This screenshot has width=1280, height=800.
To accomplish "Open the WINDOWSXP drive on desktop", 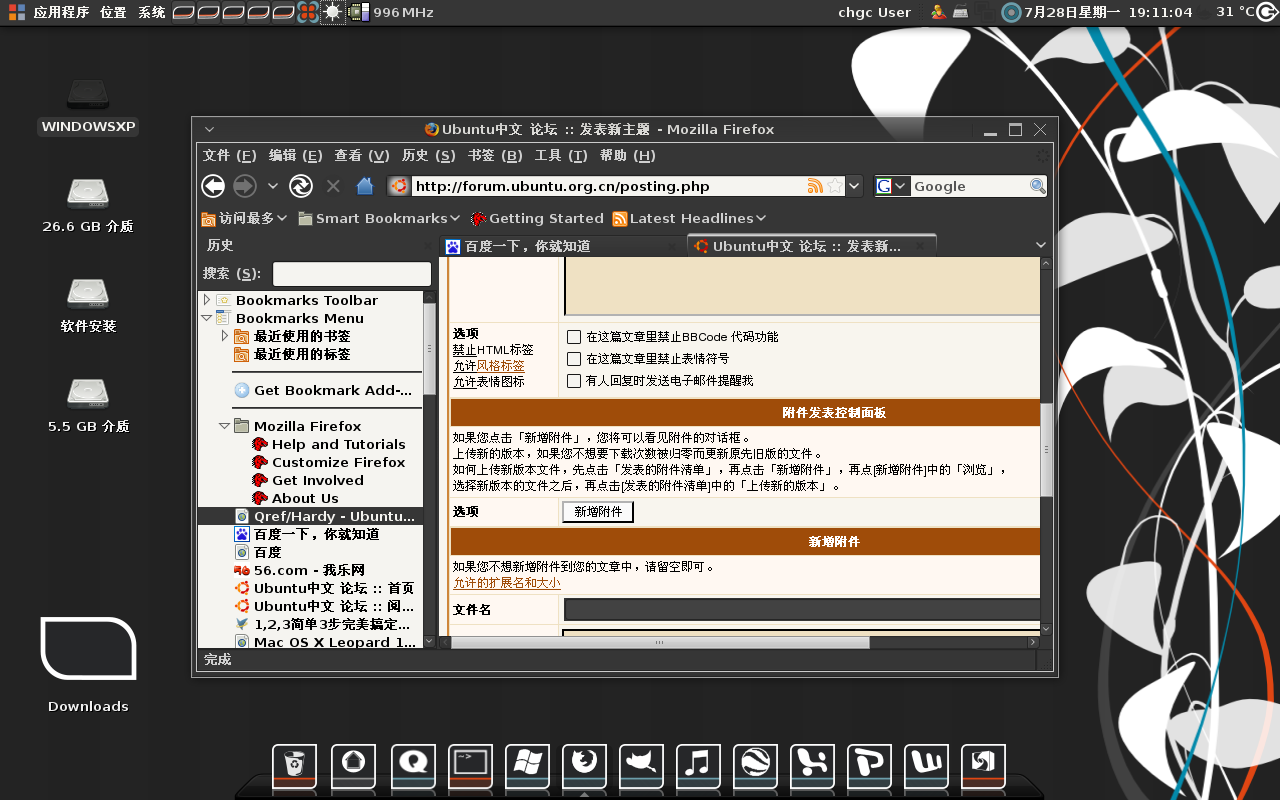I will (88, 105).
